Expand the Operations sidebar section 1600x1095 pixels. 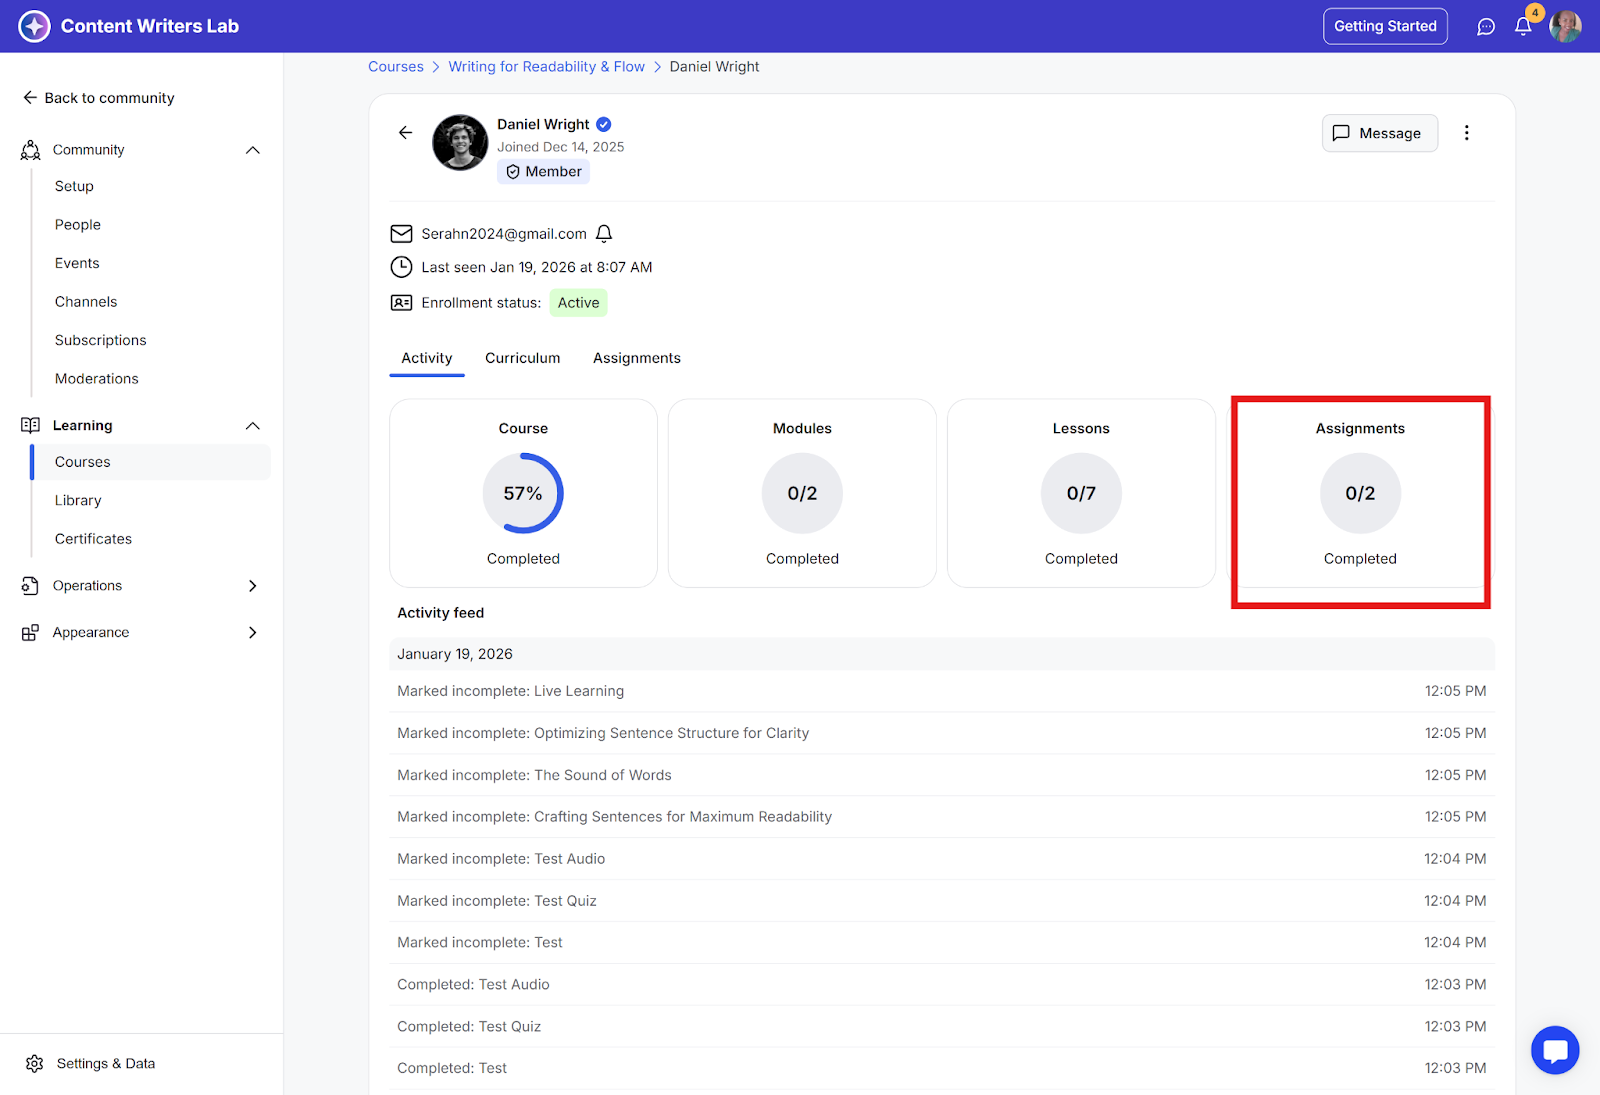pyautogui.click(x=253, y=586)
